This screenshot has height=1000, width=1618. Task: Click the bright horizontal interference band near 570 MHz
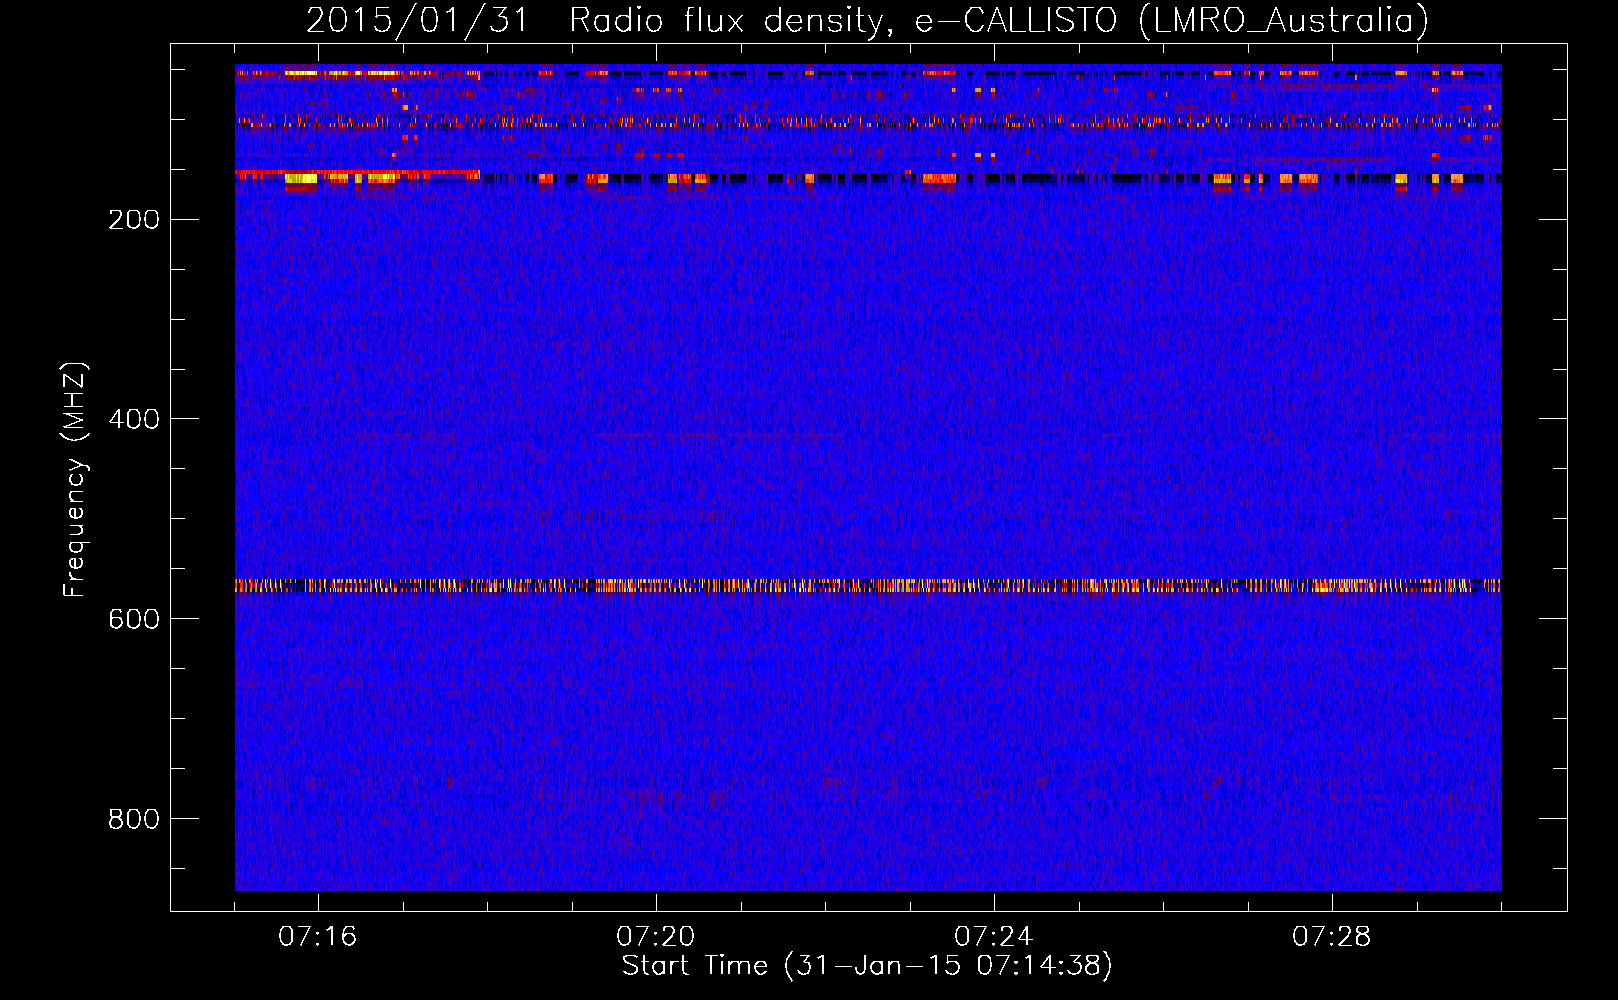point(868,586)
